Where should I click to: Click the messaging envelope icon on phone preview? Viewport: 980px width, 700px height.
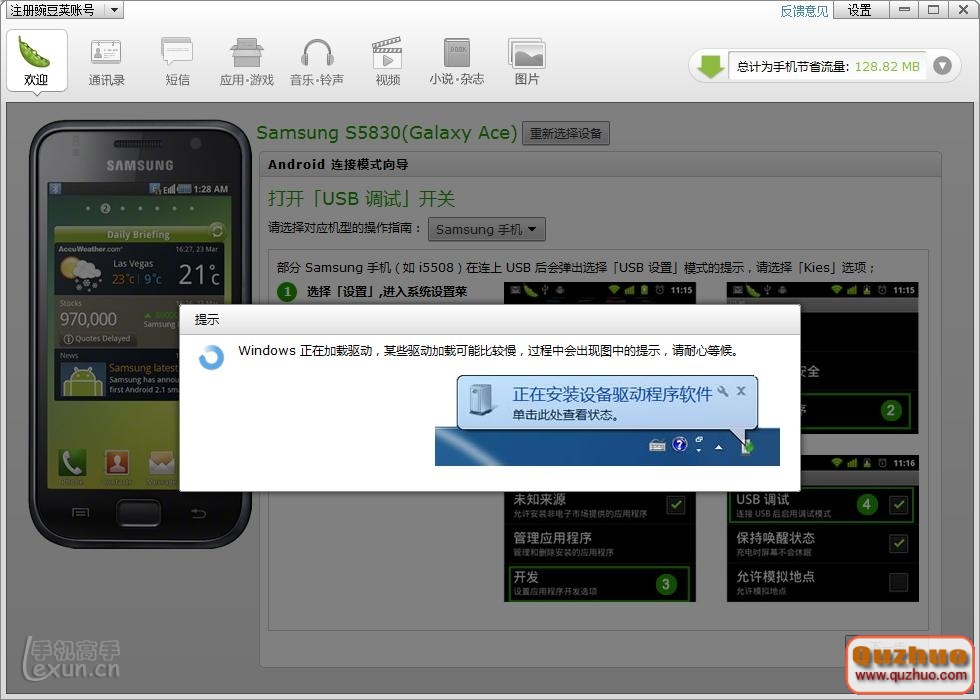[162, 463]
